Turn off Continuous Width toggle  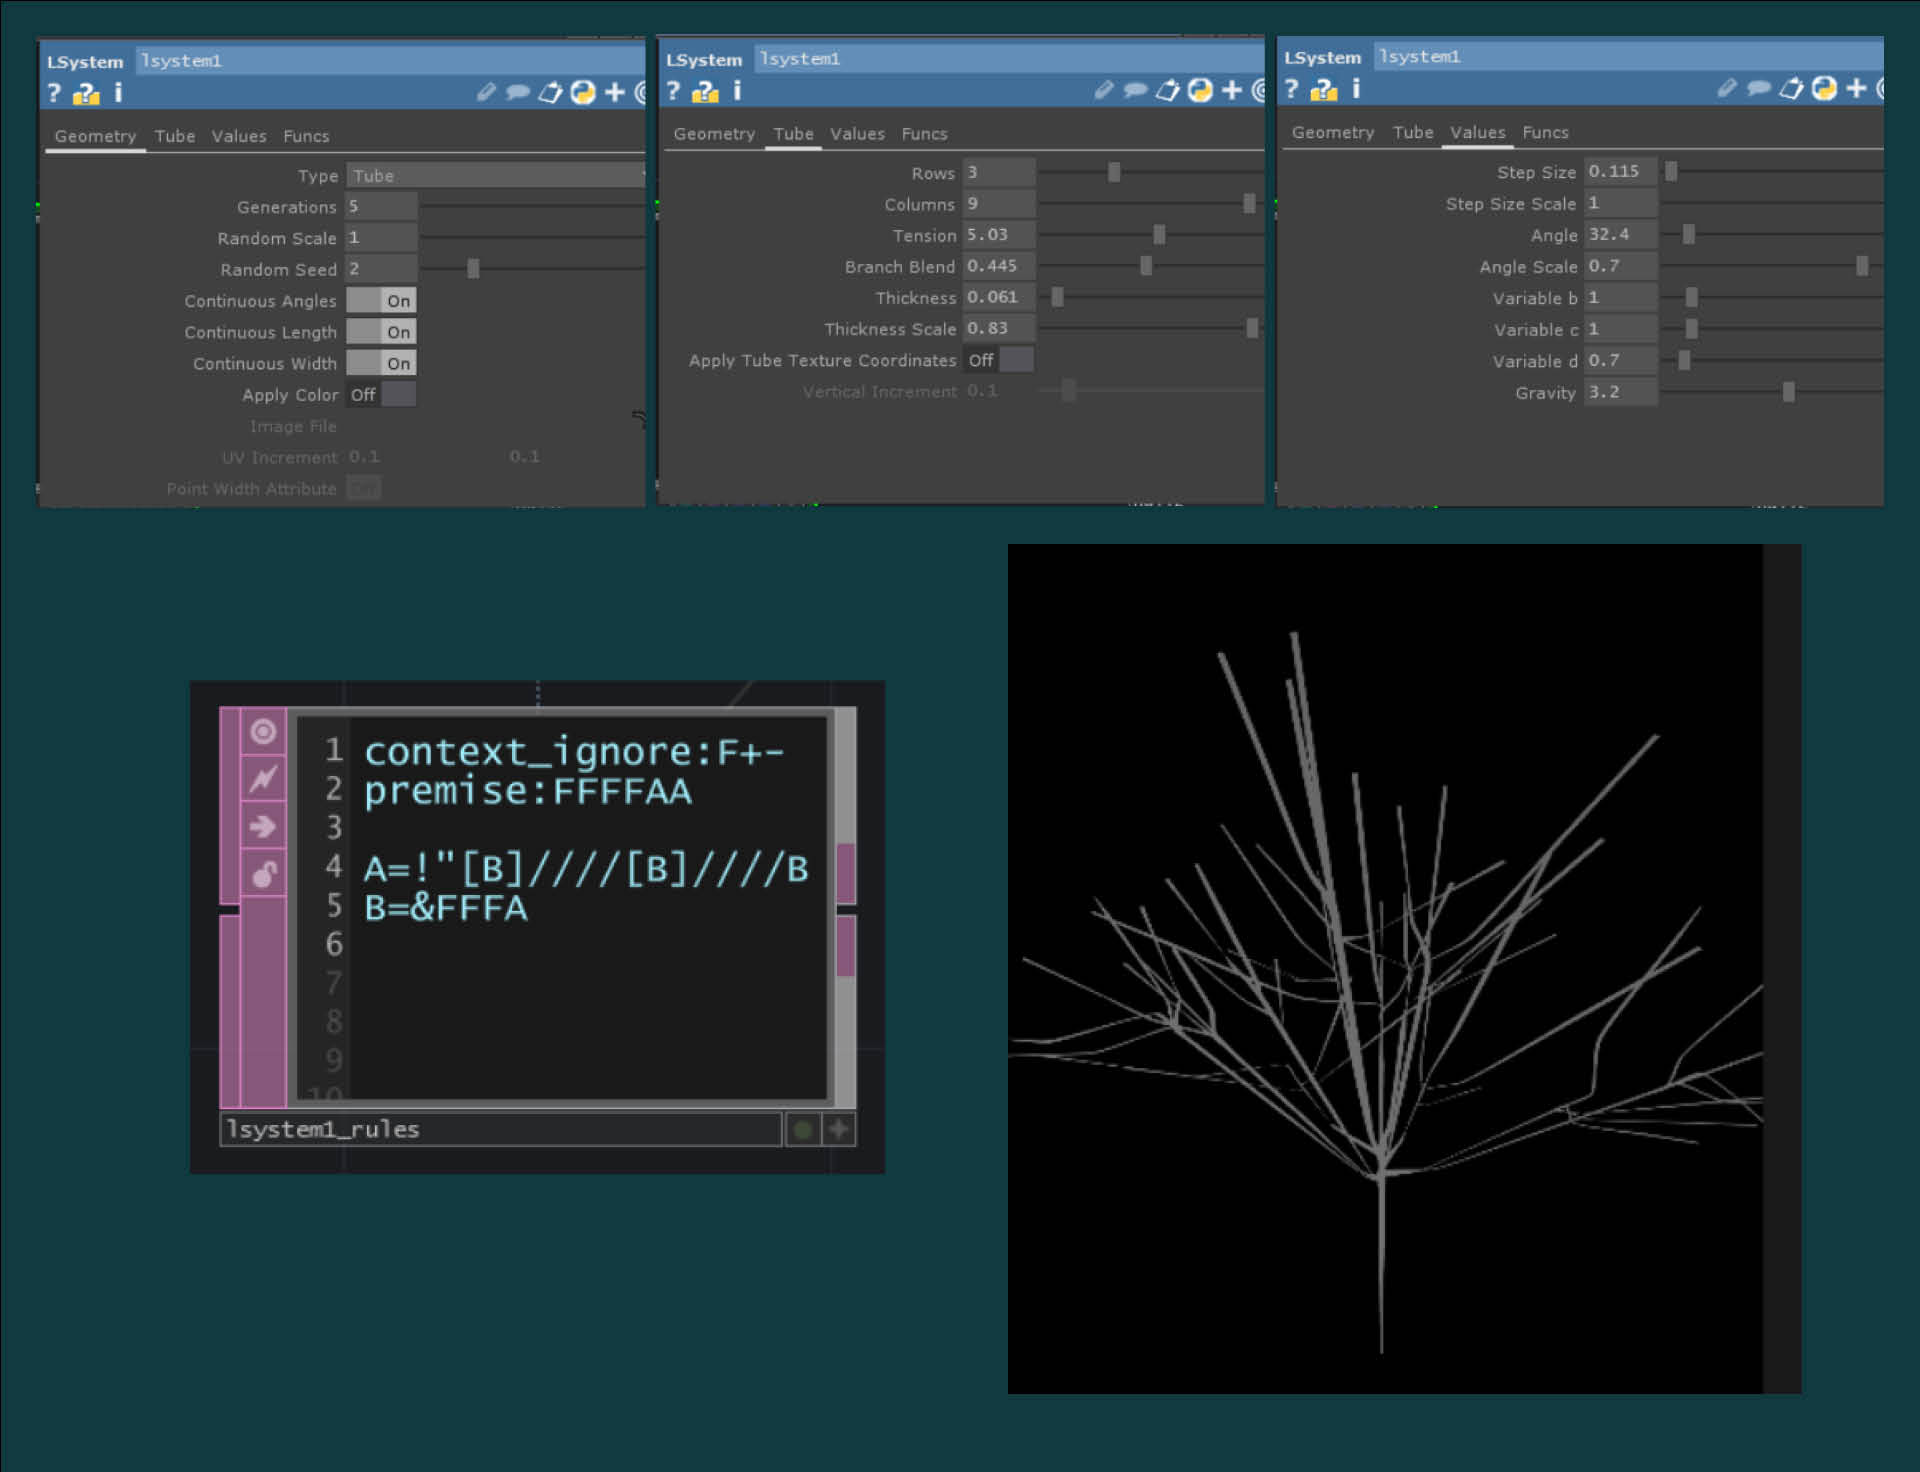click(x=381, y=363)
